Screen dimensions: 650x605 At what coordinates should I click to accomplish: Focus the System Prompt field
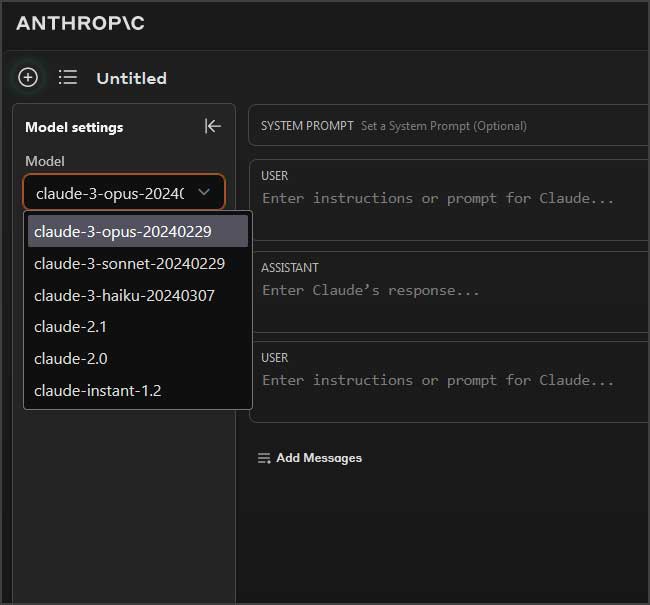449,126
